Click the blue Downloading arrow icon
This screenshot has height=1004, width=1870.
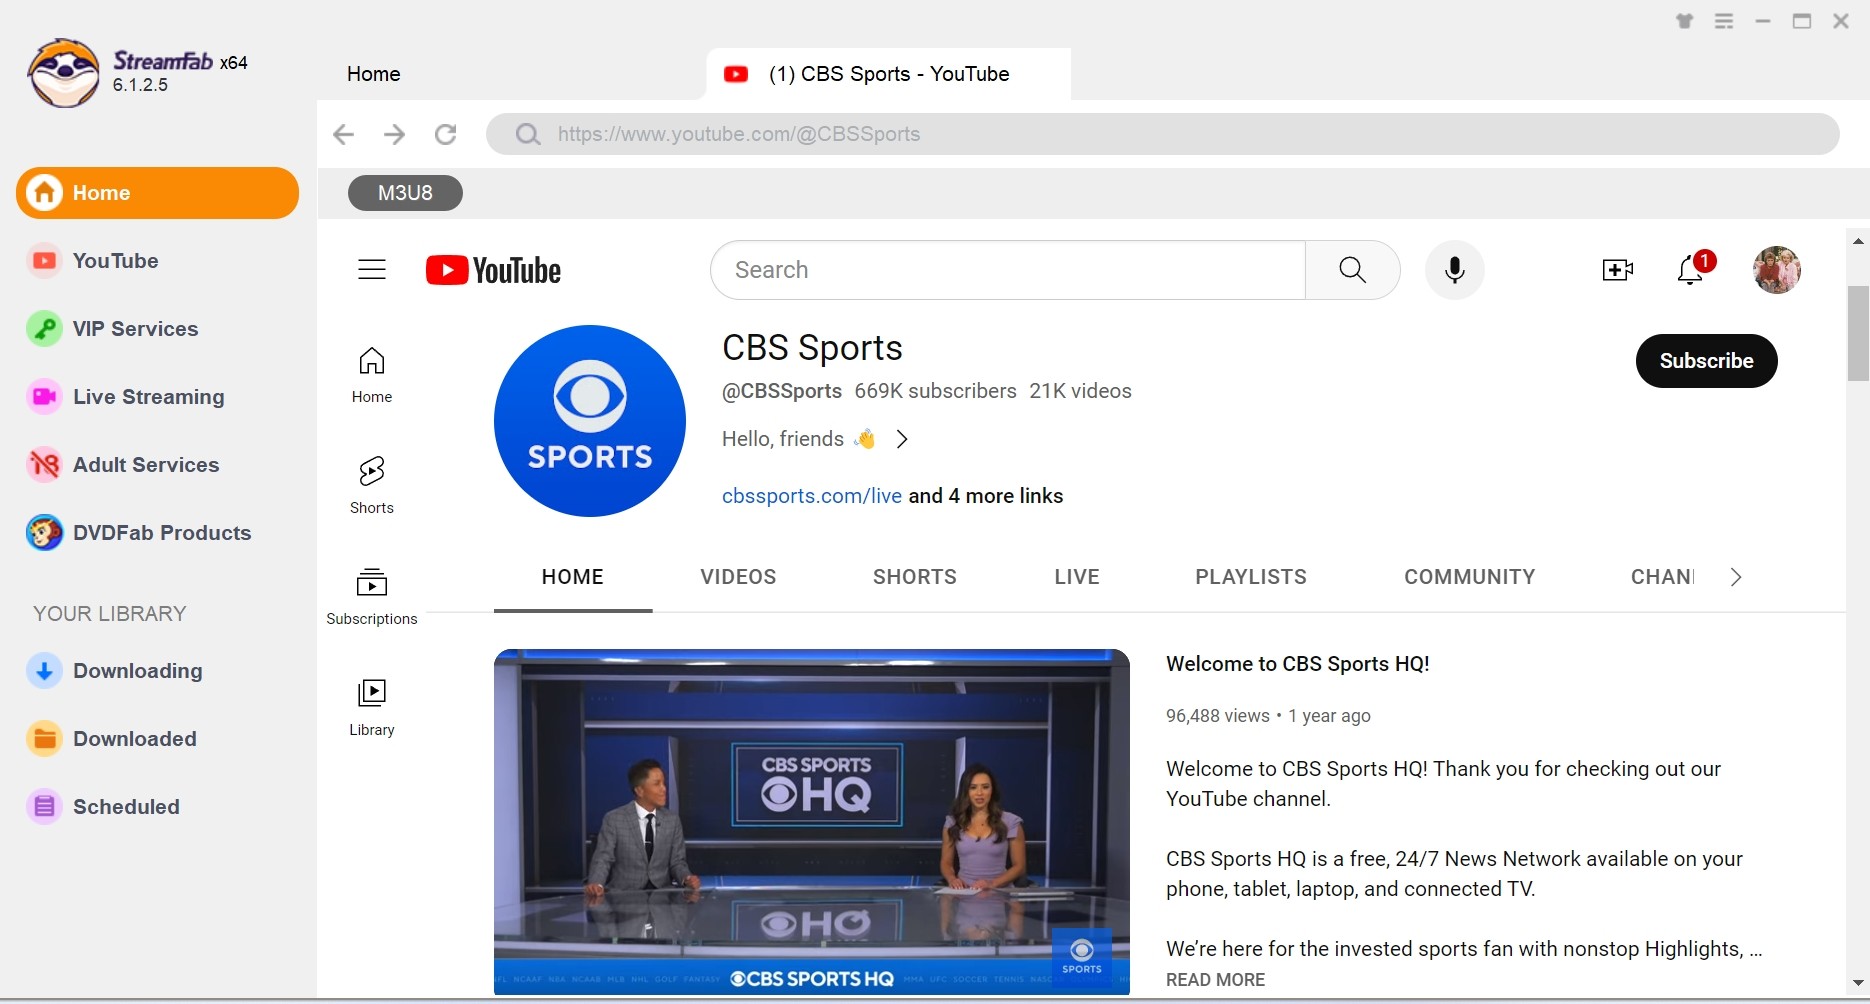[x=44, y=671]
